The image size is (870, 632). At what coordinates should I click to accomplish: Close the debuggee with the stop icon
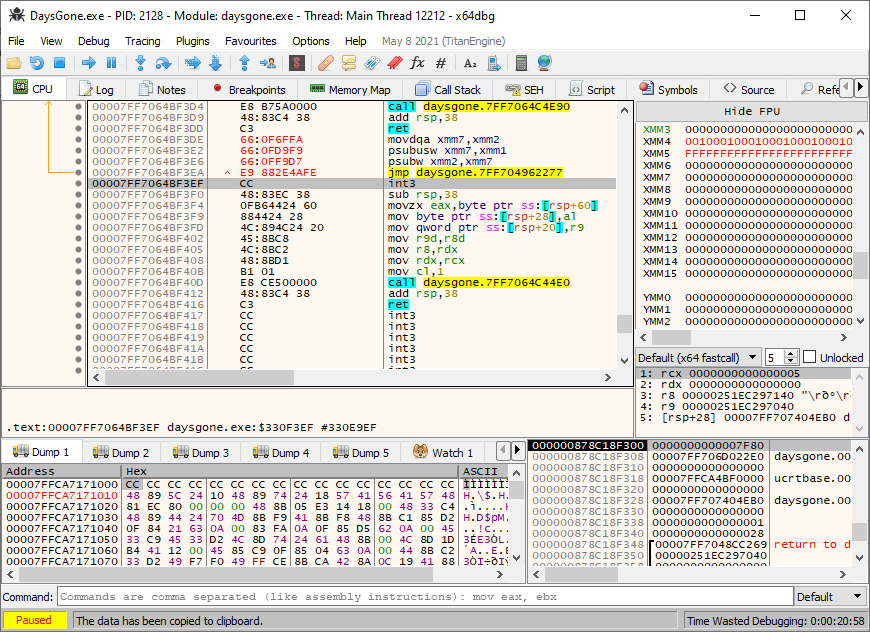point(60,62)
